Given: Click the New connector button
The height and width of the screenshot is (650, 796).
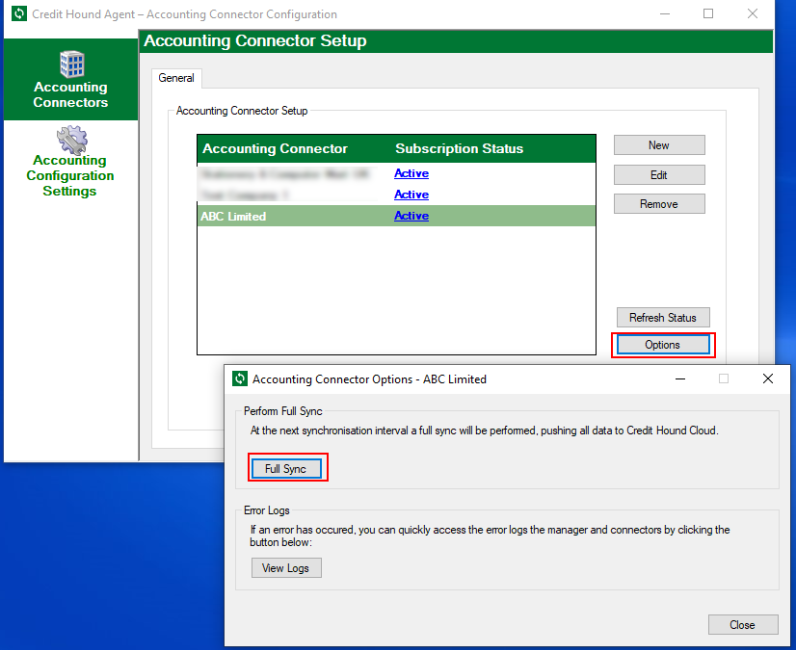Looking at the screenshot, I should coord(659,145).
